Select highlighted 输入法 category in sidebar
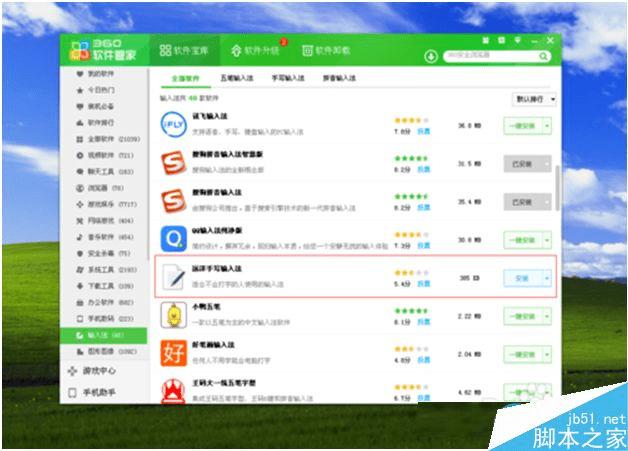 pos(103,336)
